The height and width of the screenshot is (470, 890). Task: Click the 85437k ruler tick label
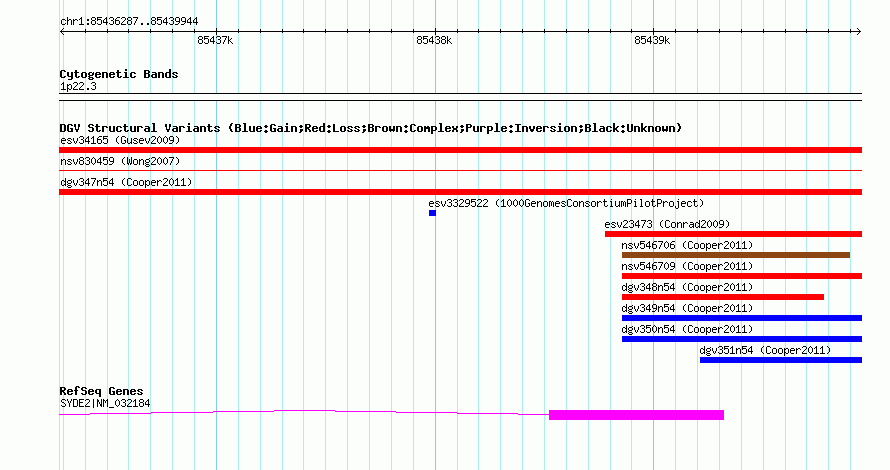(x=215, y=40)
